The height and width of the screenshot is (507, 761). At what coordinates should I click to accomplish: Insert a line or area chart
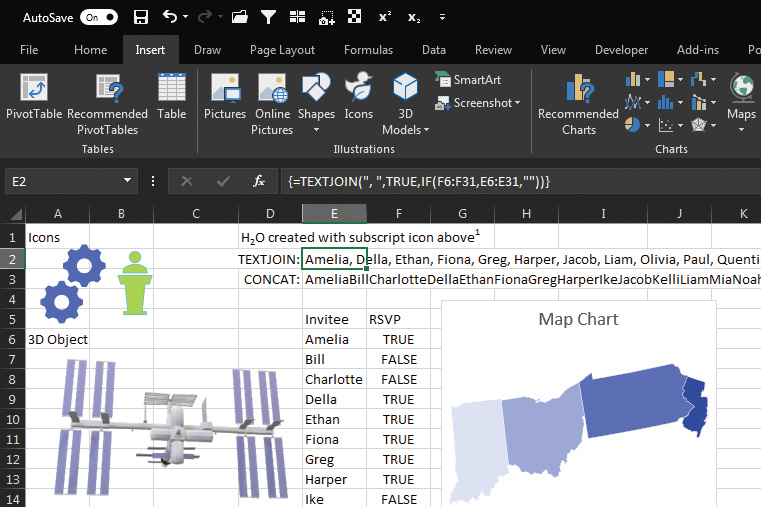638,102
